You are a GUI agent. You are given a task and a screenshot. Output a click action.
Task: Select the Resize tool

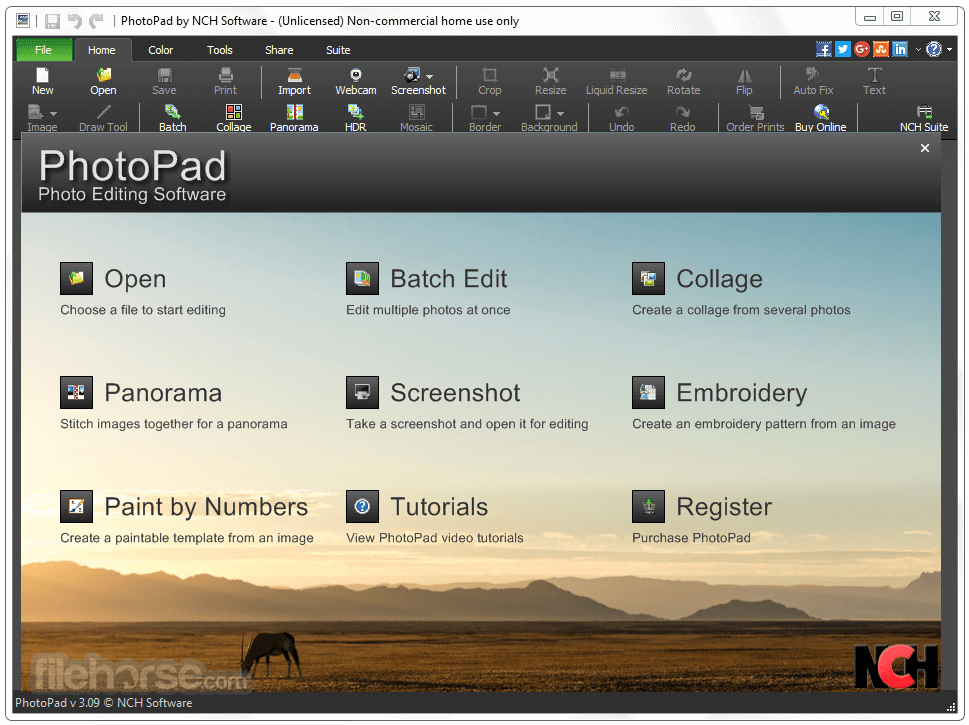click(551, 81)
